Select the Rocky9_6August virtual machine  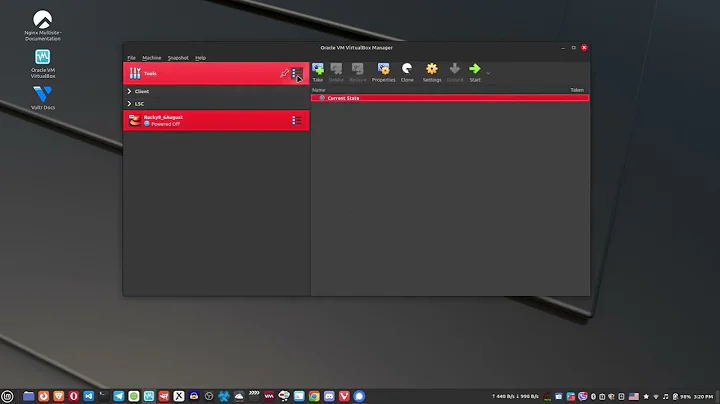click(216, 120)
